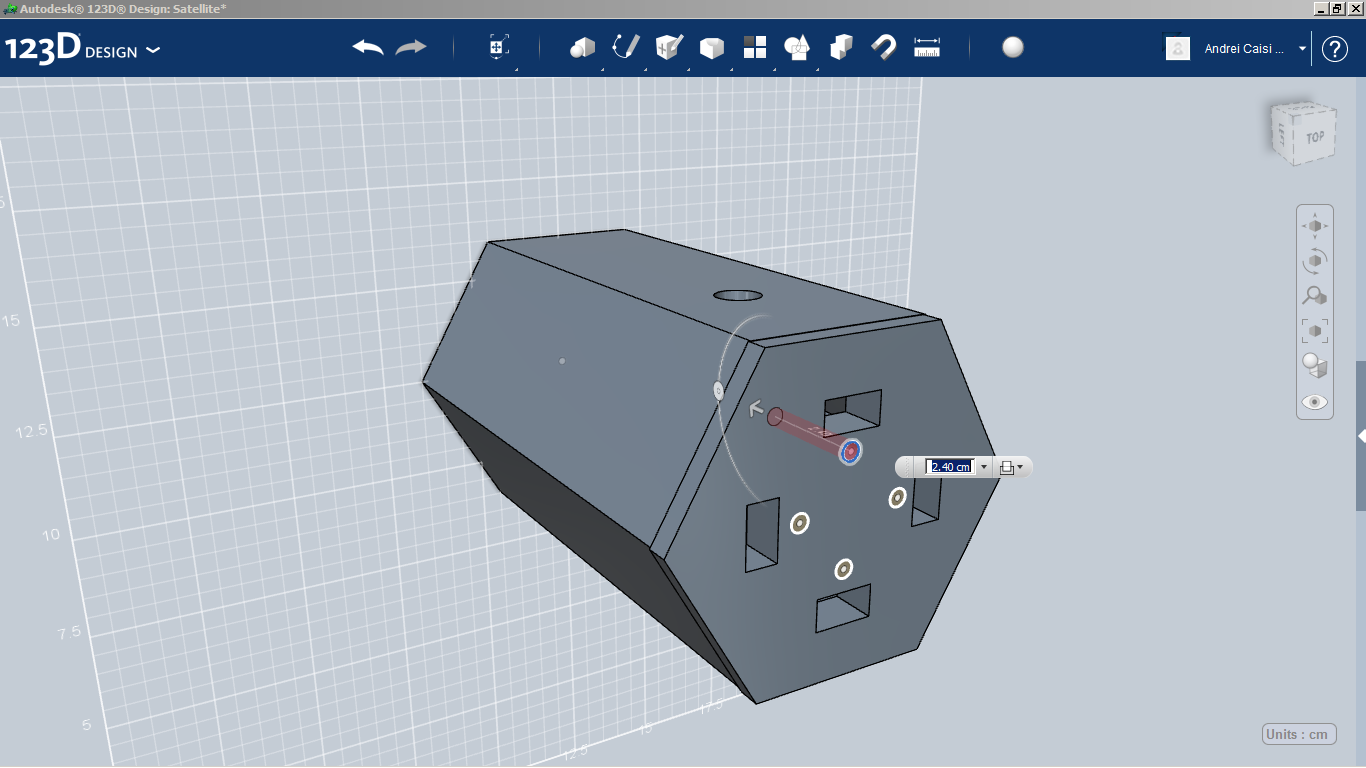Click the user avatar picture

[x=1178, y=48]
